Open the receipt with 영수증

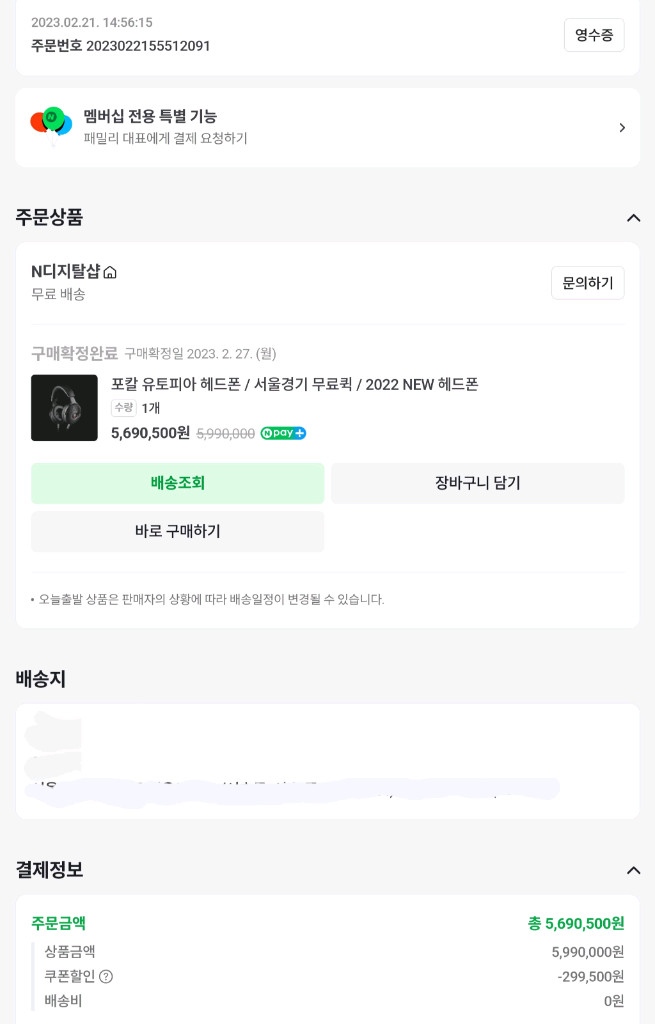coord(594,35)
